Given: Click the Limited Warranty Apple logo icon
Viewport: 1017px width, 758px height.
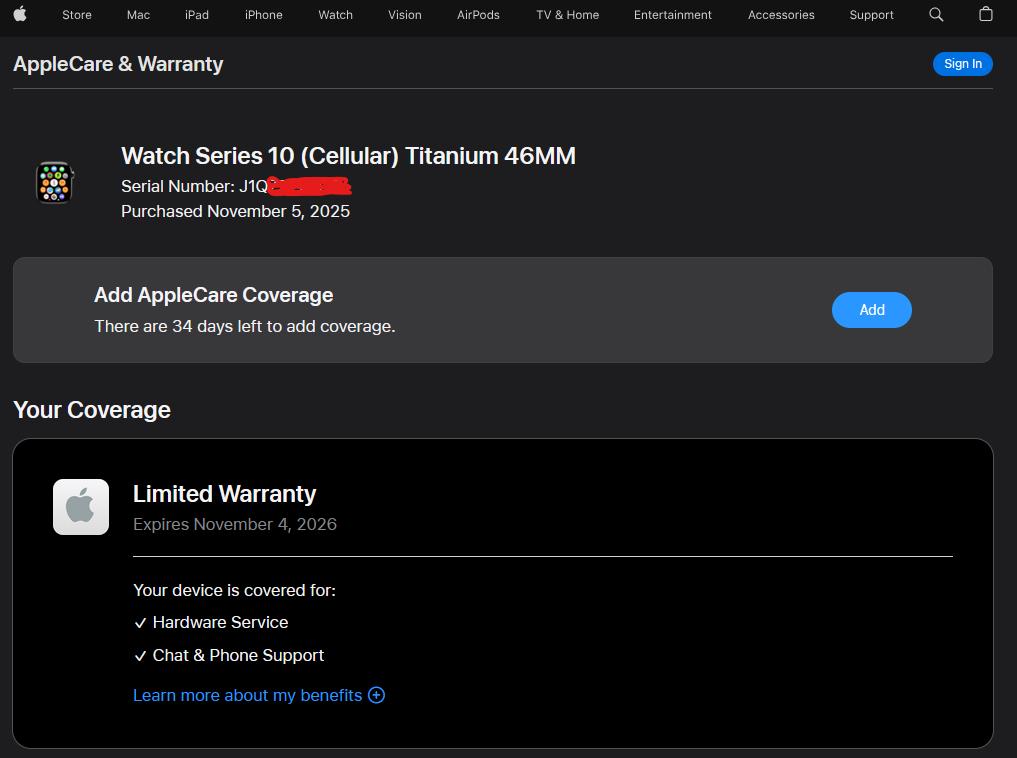Looking at the screenshot, I should point(81,507).
